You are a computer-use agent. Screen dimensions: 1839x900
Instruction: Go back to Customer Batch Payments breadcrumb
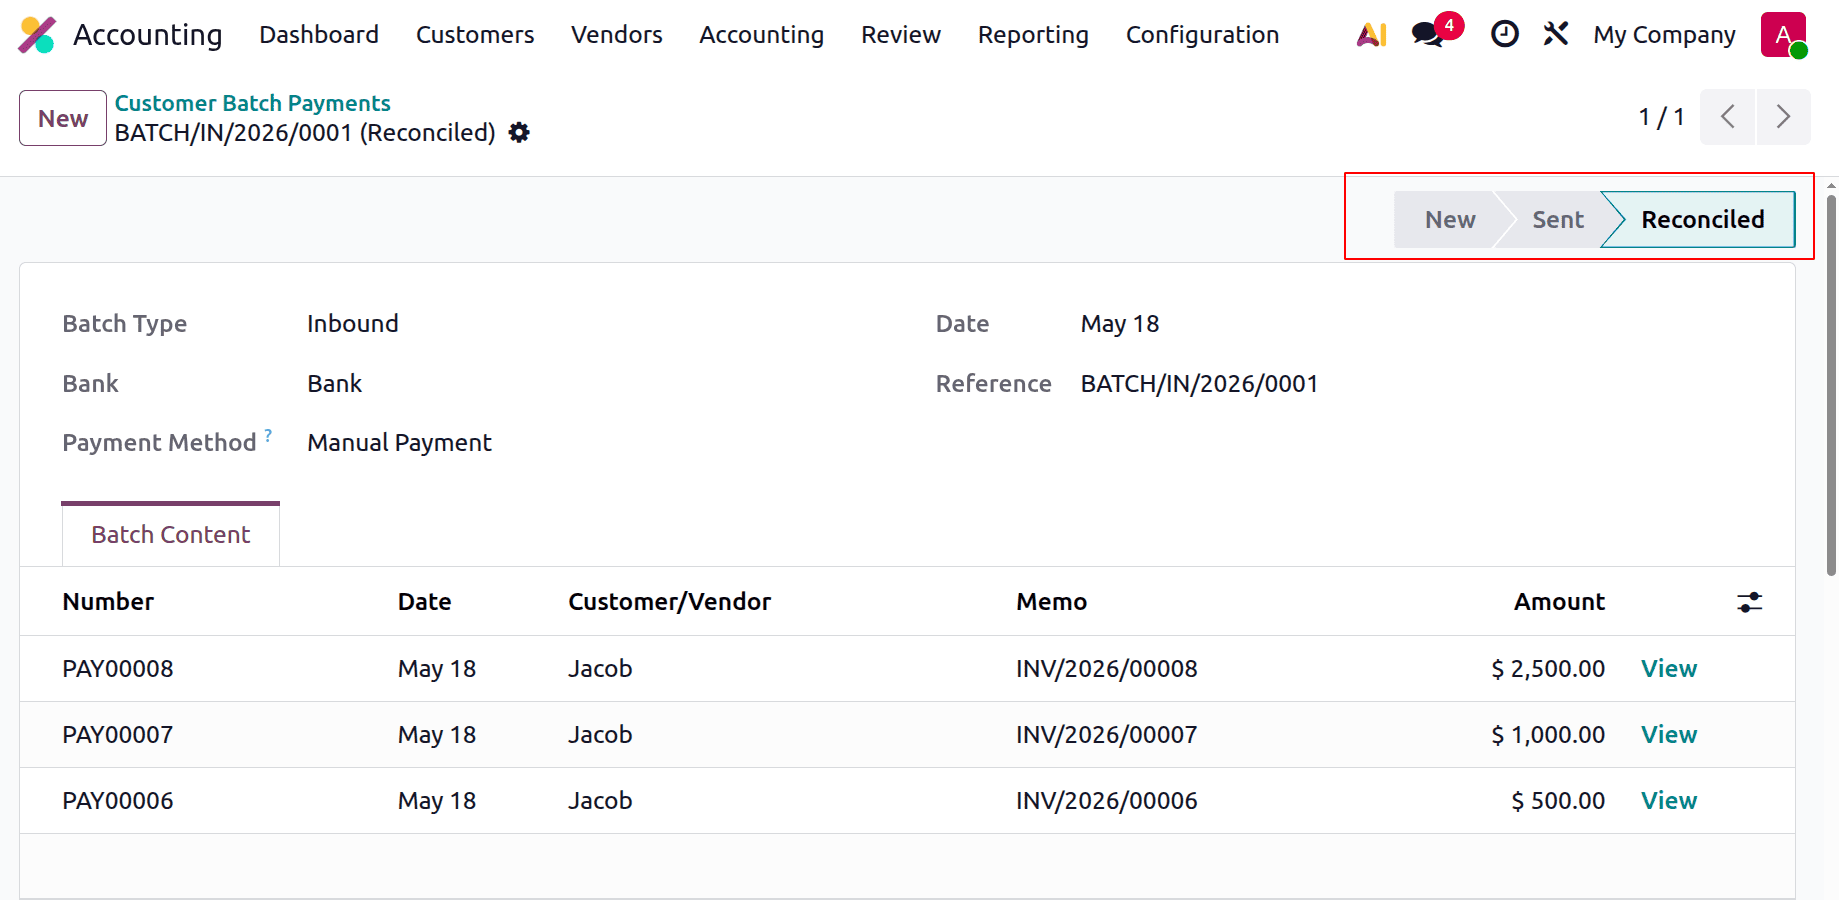click(x=252, y=103)
